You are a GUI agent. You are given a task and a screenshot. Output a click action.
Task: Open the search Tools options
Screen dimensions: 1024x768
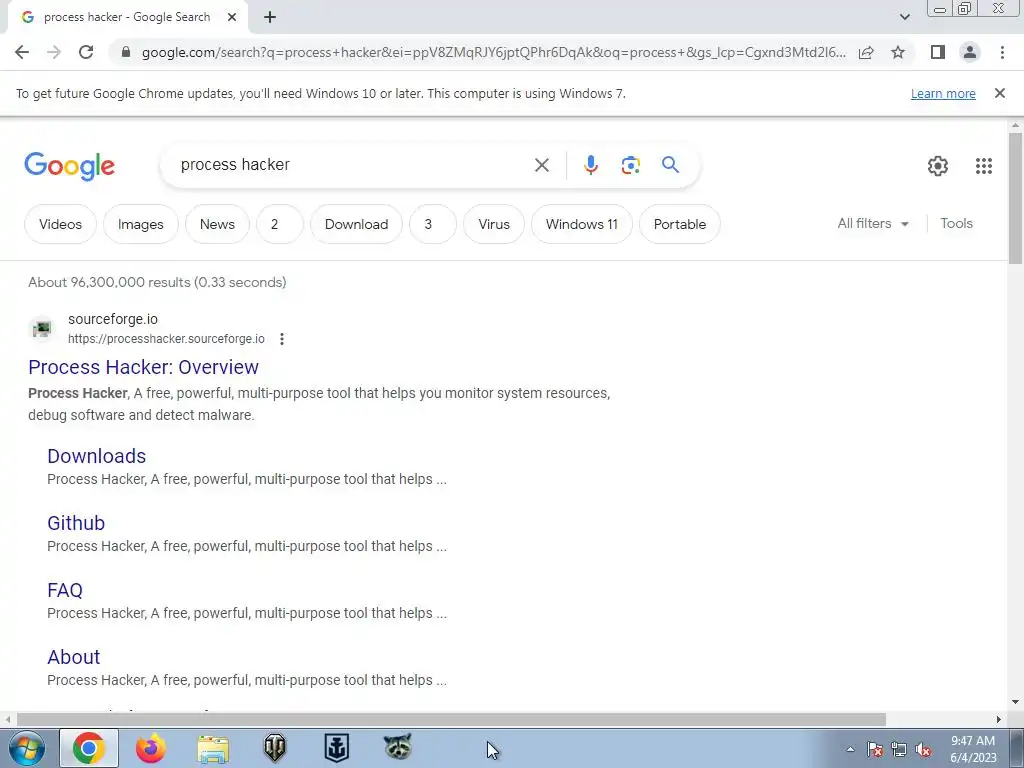[x=956, y=223]
